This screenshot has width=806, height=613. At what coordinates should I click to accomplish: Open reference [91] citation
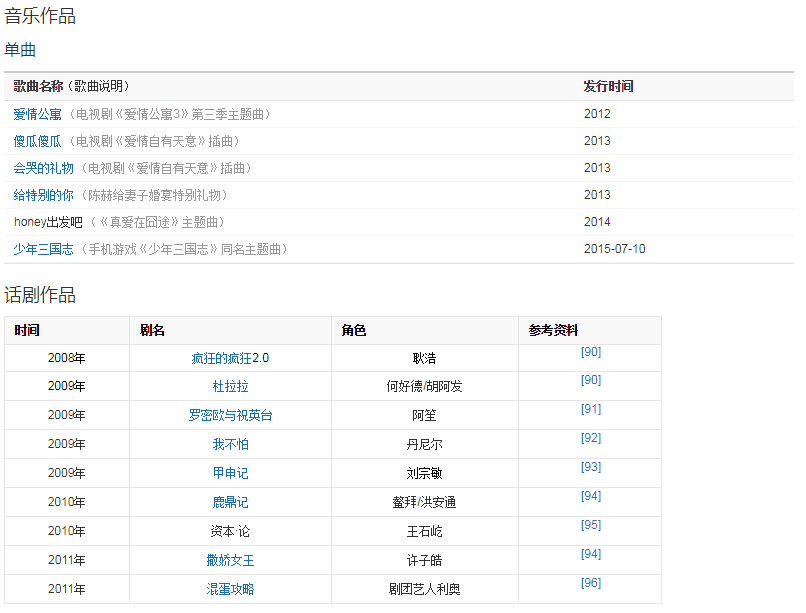[x=590, y=409]
